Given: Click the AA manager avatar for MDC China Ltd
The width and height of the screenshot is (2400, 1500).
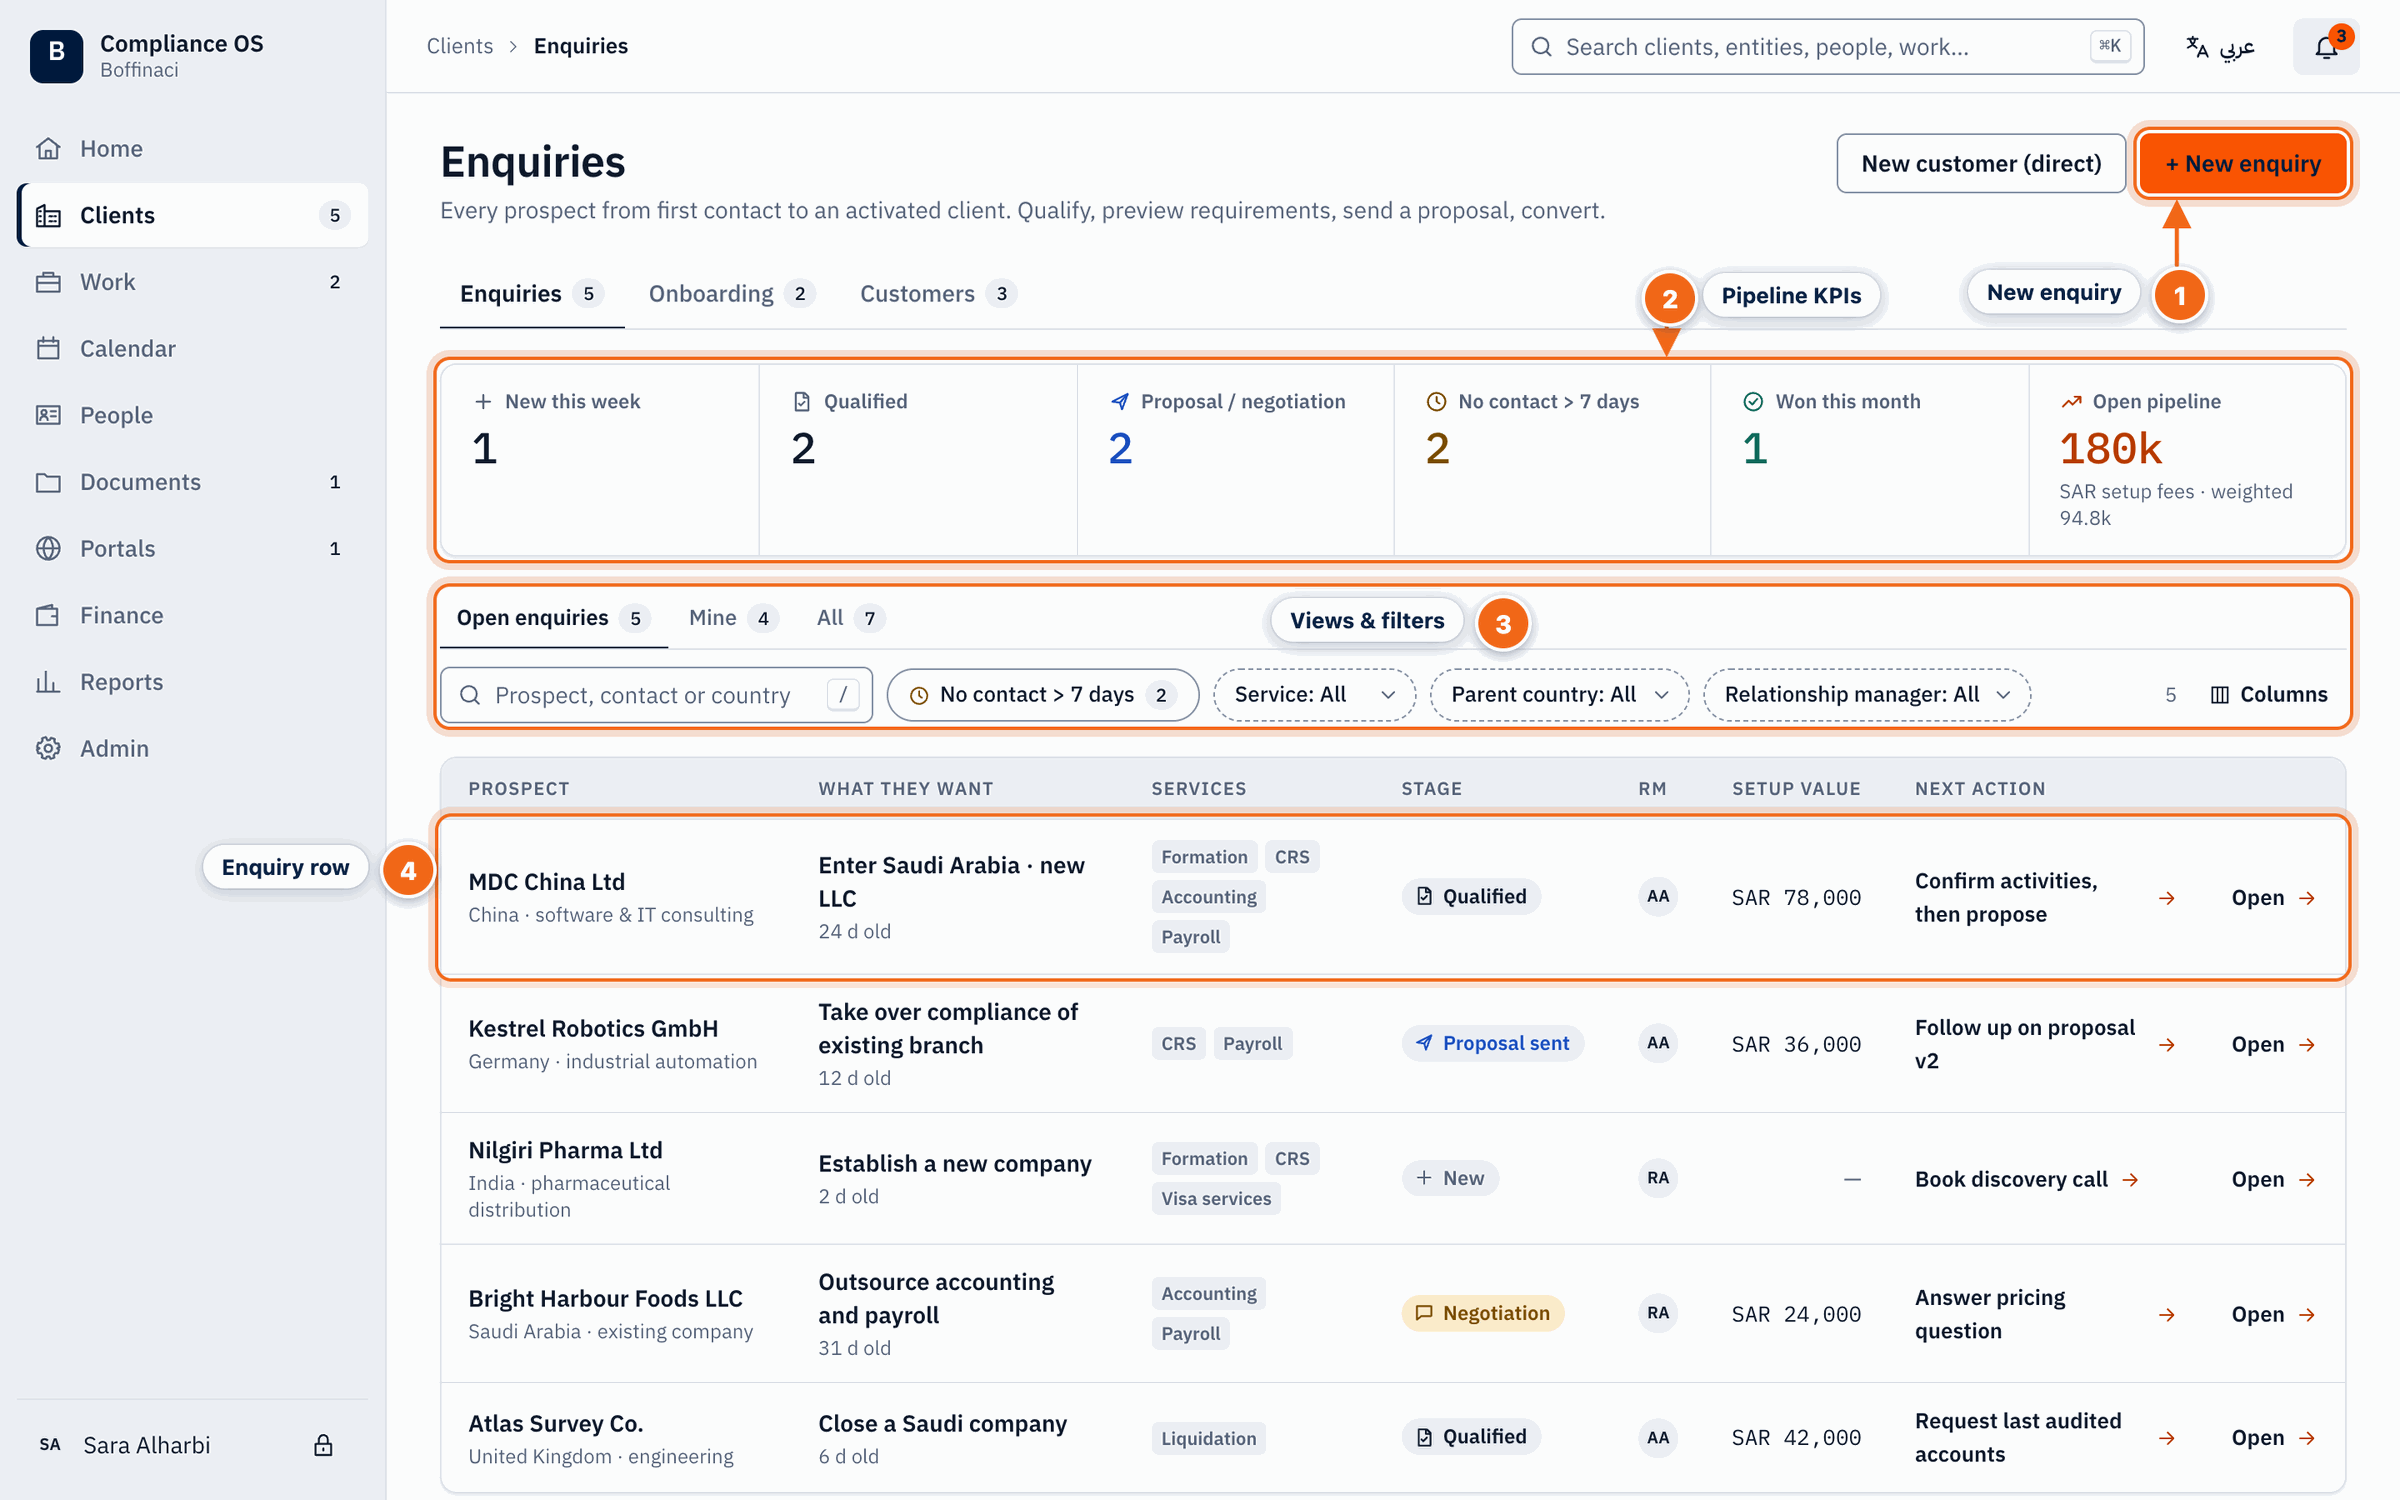Looking at the screenshot, I should [x=1657, y=897].
